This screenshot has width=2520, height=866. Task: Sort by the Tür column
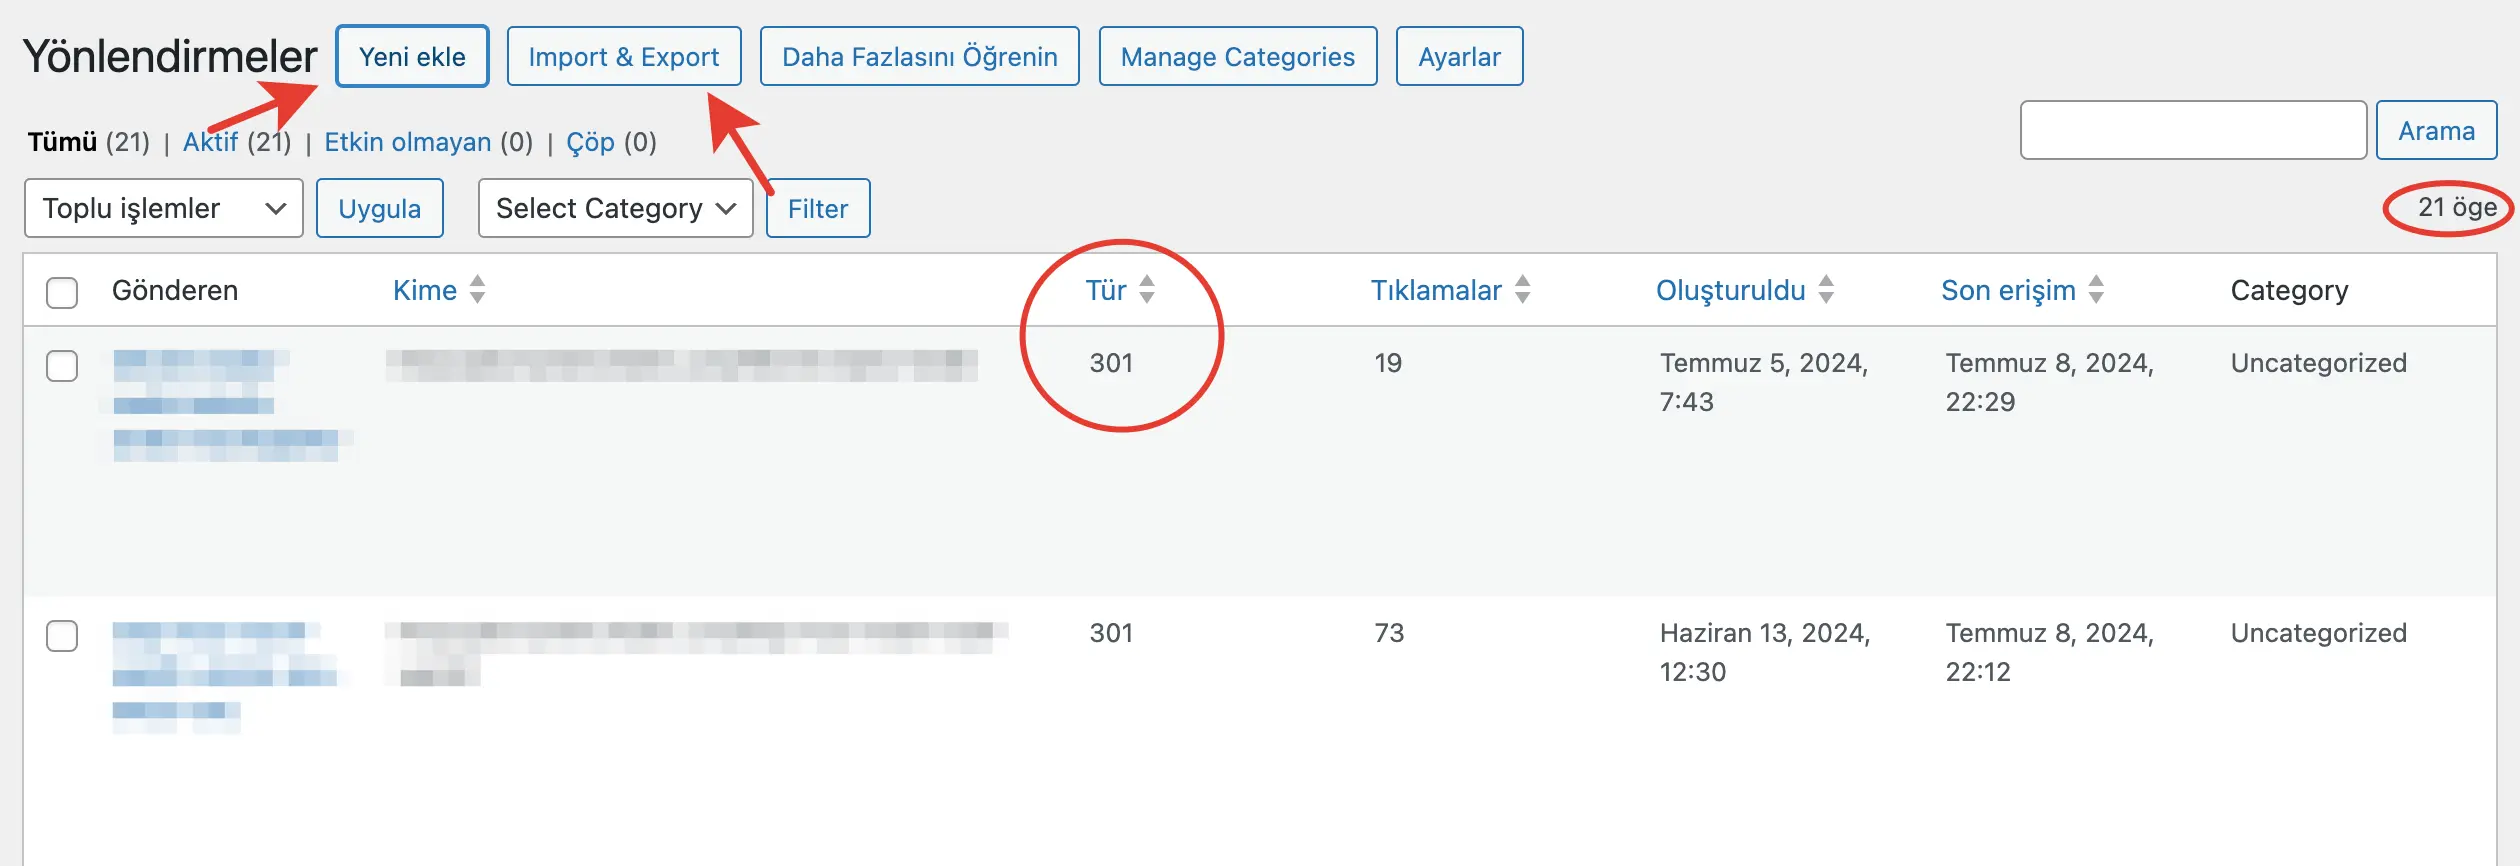tap(1106, 290)
